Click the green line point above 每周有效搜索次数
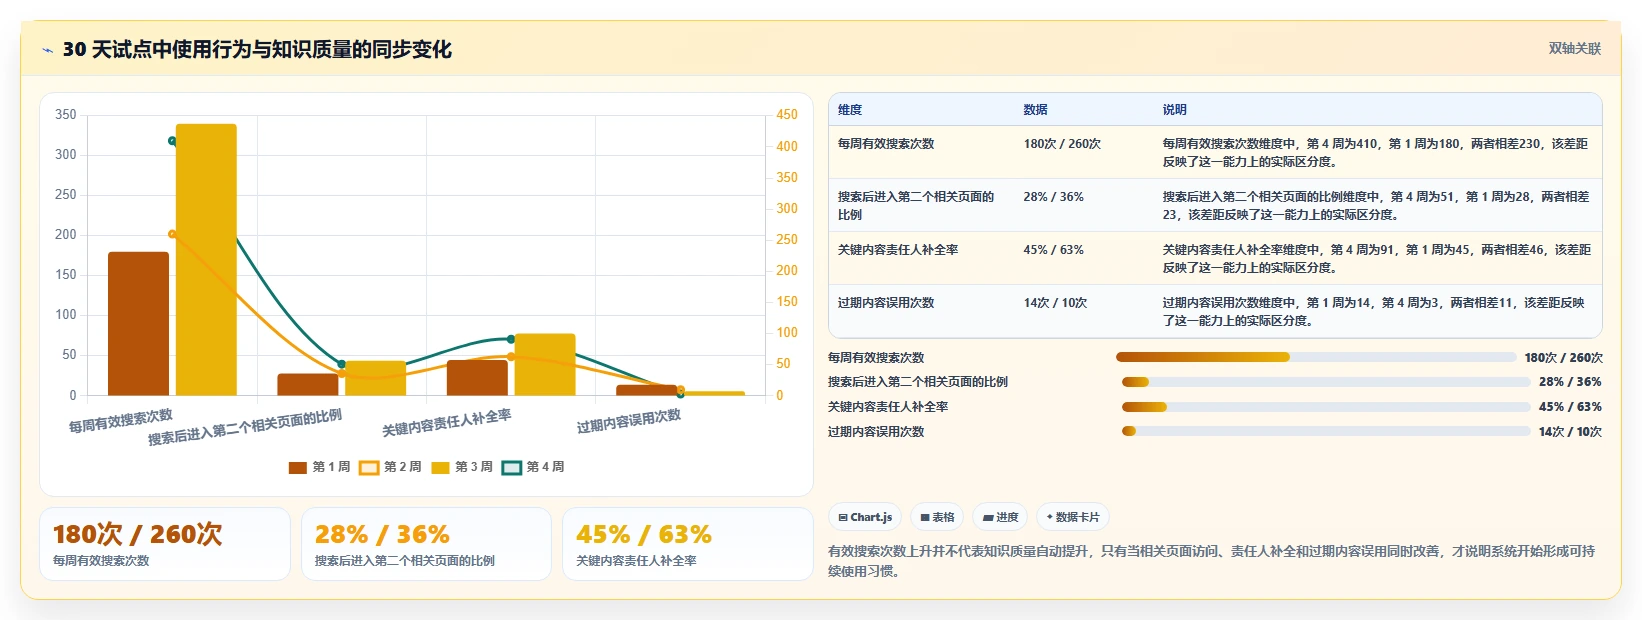Viewport: 1642px width, 620px height. coord(172,141)
